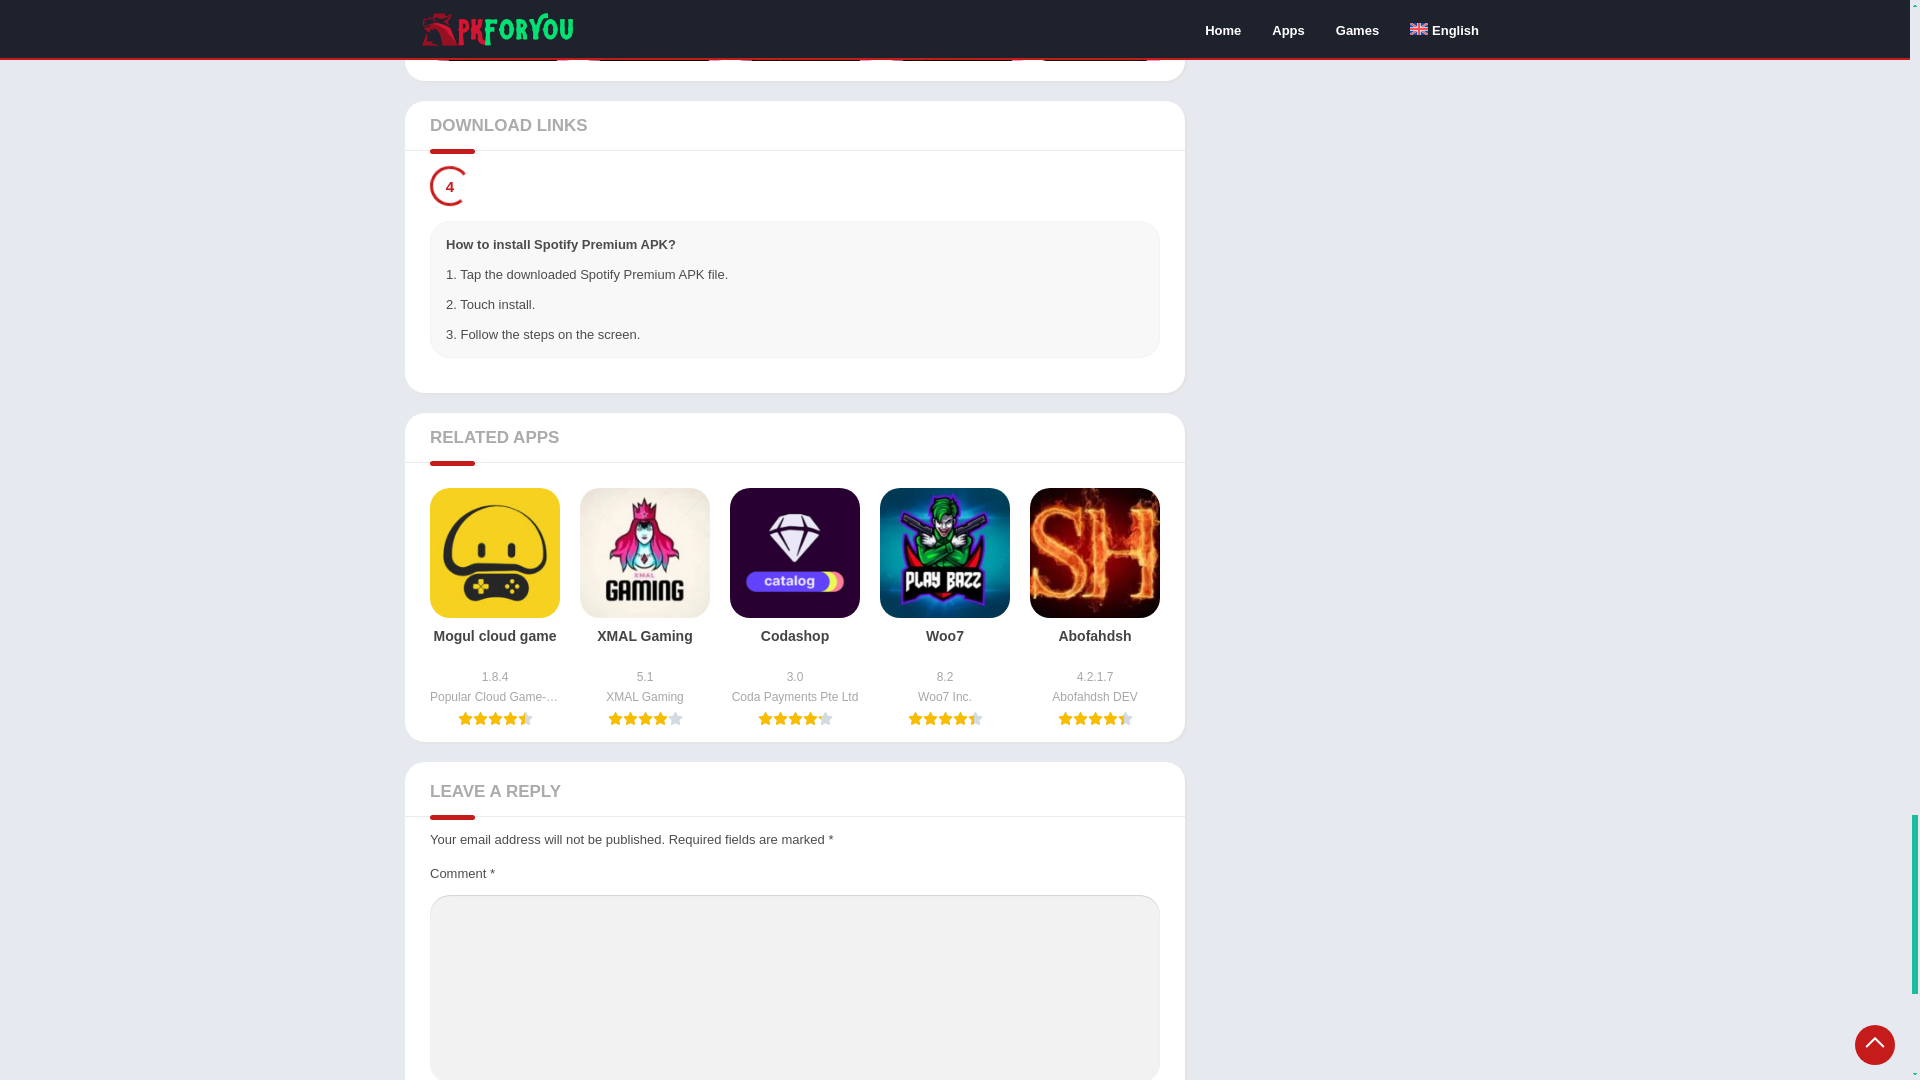Click the download countdown timer circle
The width and height of the screenshot is (1920, 1080).
pyautogui.click(x=450, y=186)
